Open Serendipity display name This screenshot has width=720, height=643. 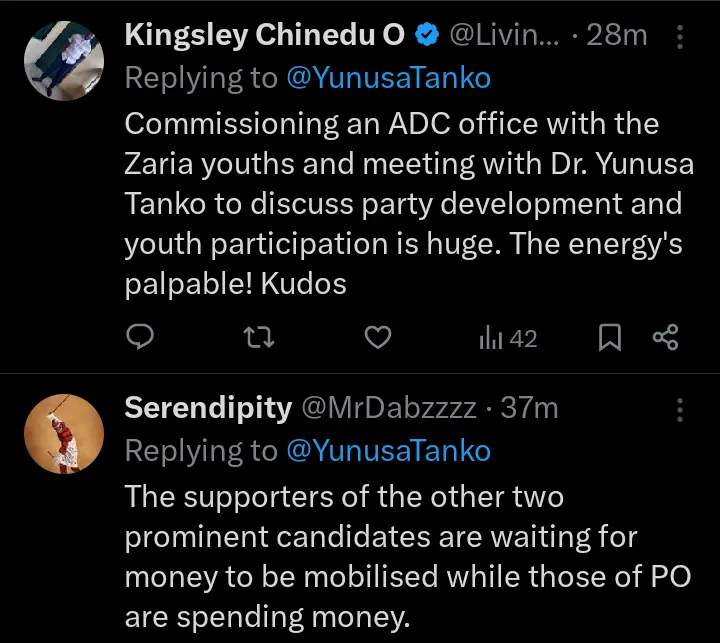[x=208, y=408]
